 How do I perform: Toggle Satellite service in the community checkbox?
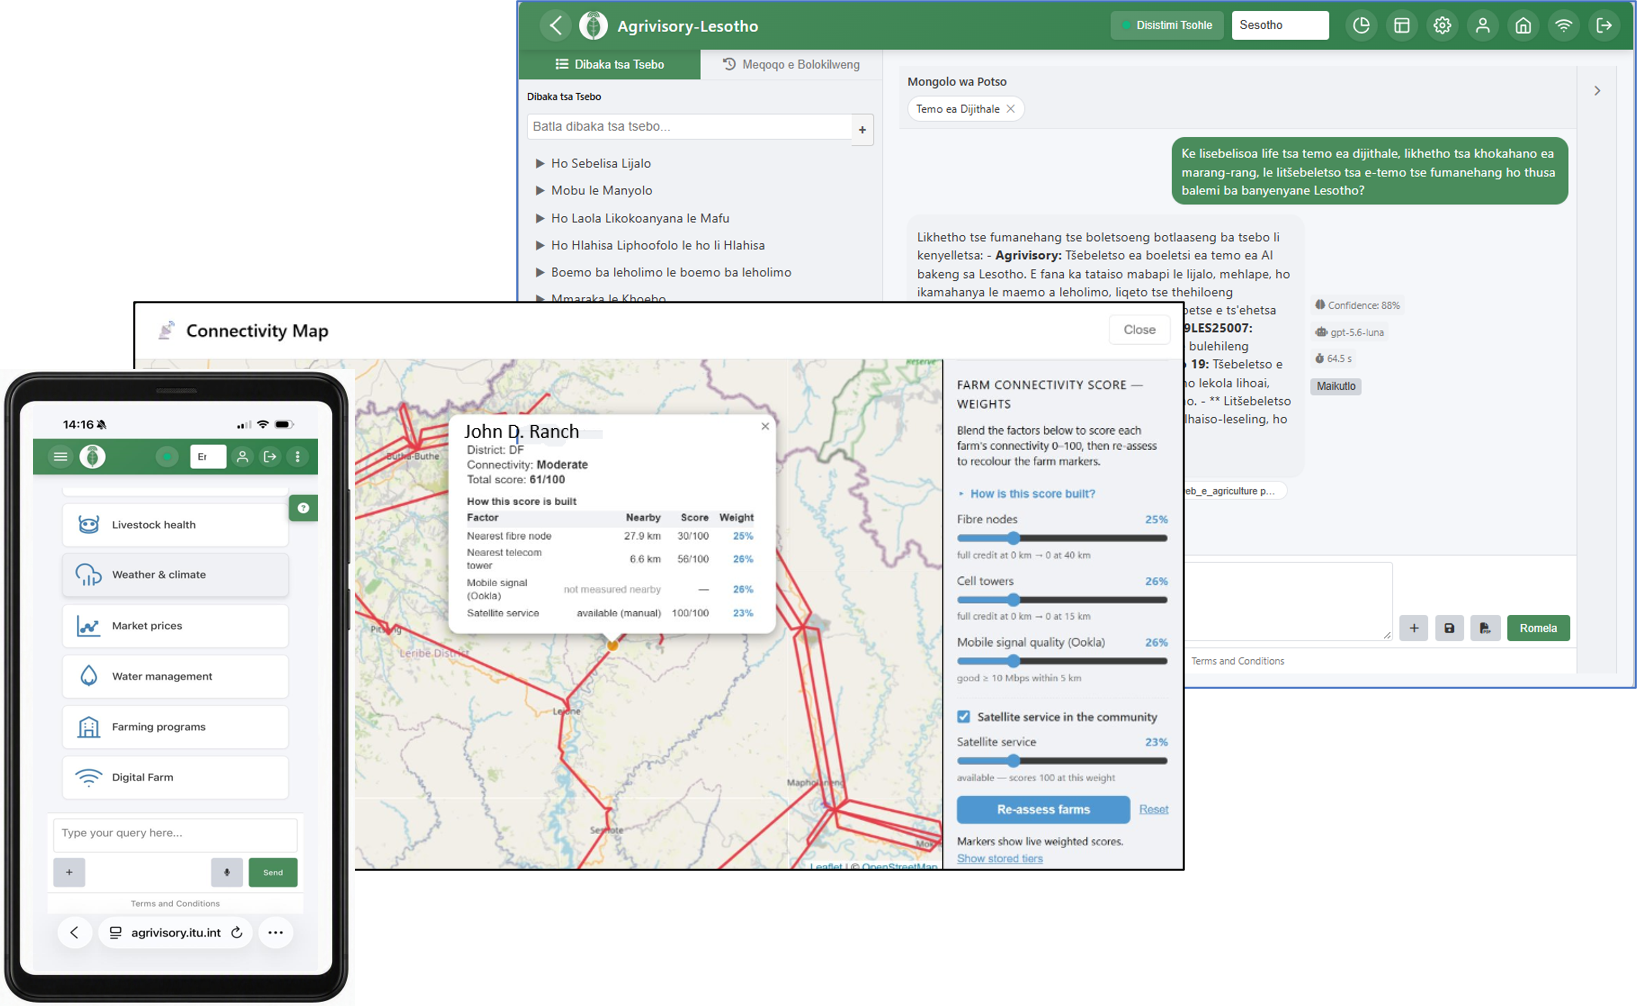tap(964, 717)
